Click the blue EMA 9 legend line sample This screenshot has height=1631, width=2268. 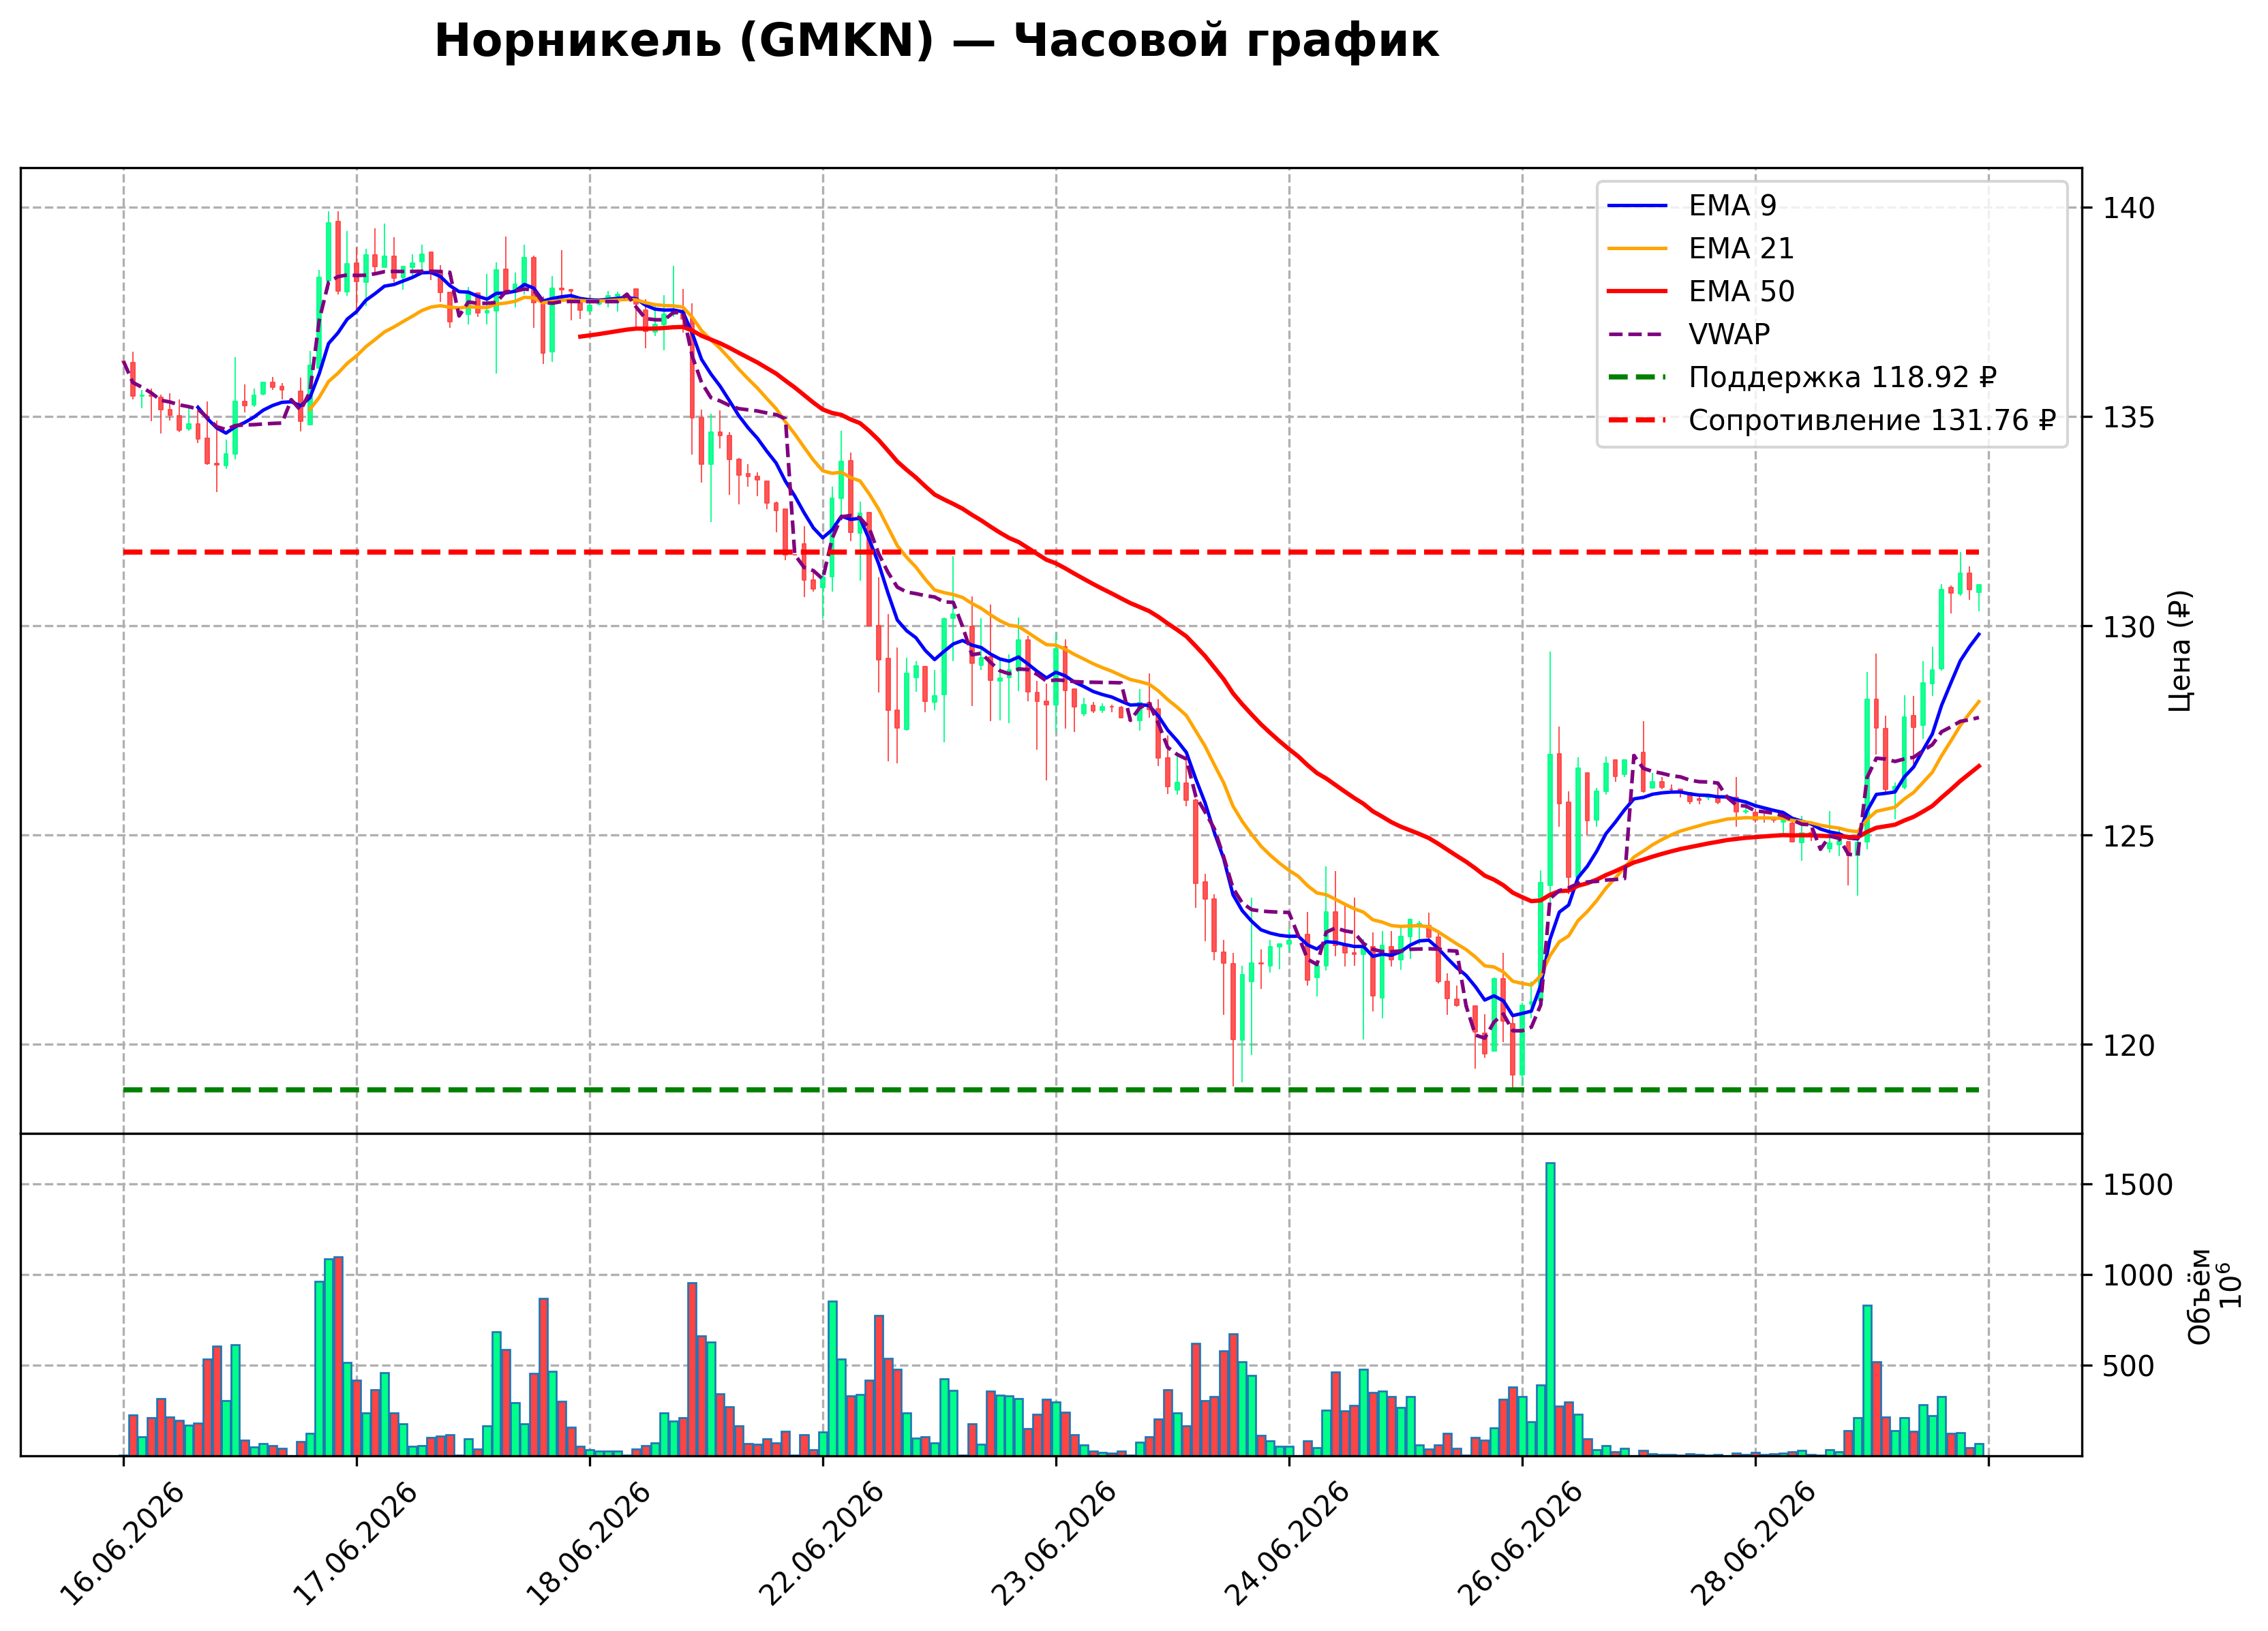tap(1637, 206)
